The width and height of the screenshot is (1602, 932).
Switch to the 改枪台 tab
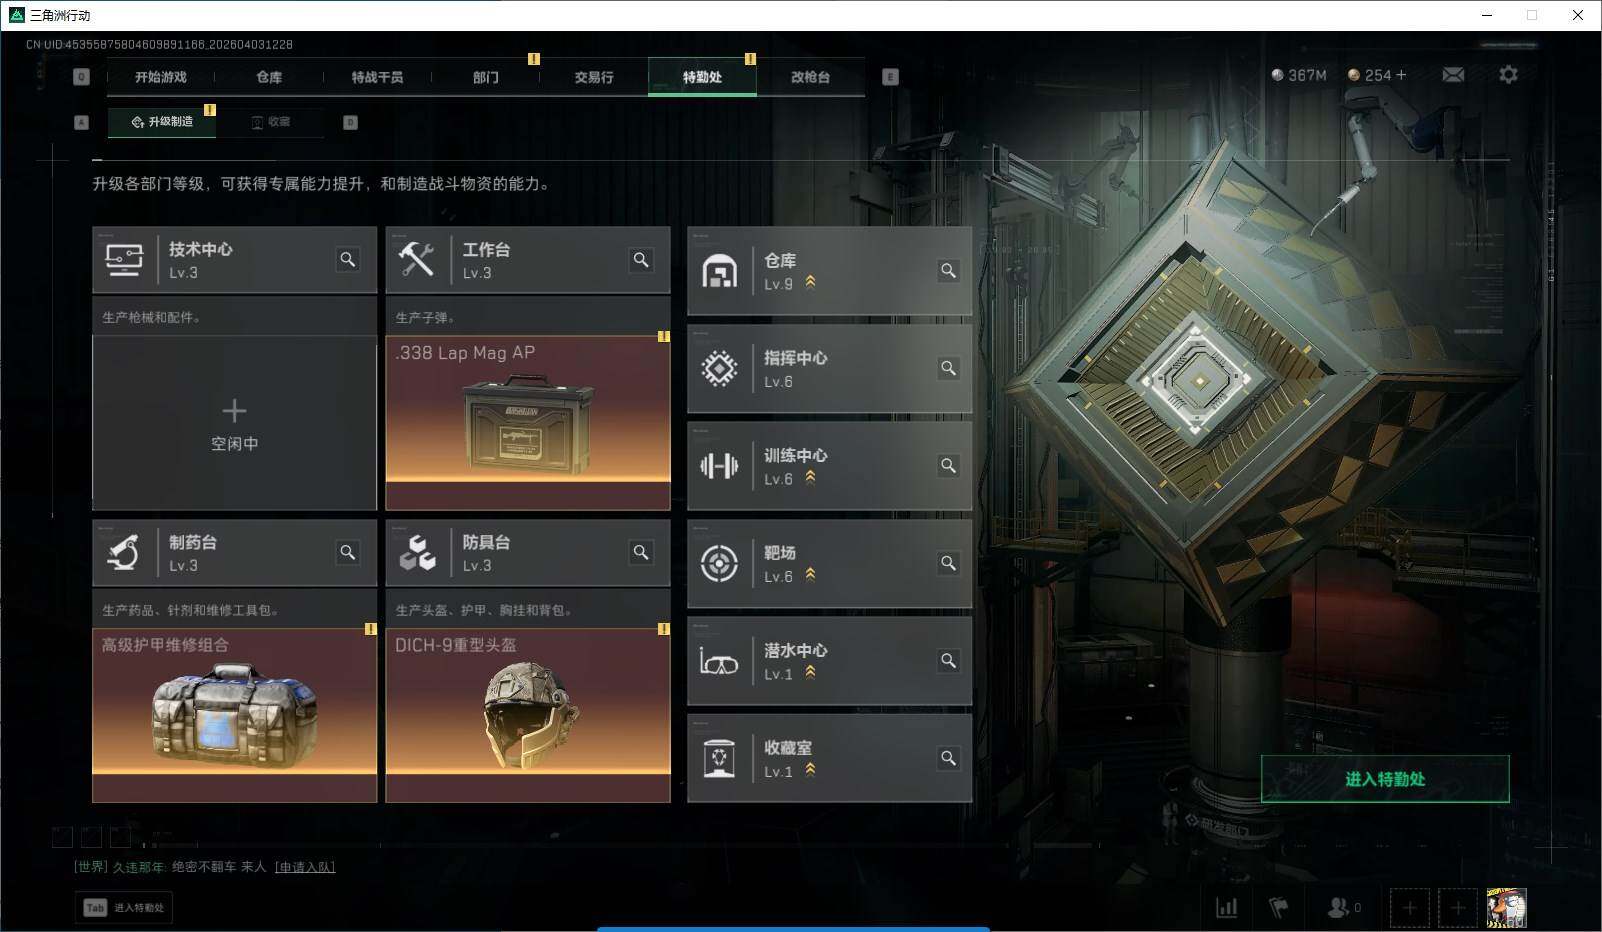point(810,77)
